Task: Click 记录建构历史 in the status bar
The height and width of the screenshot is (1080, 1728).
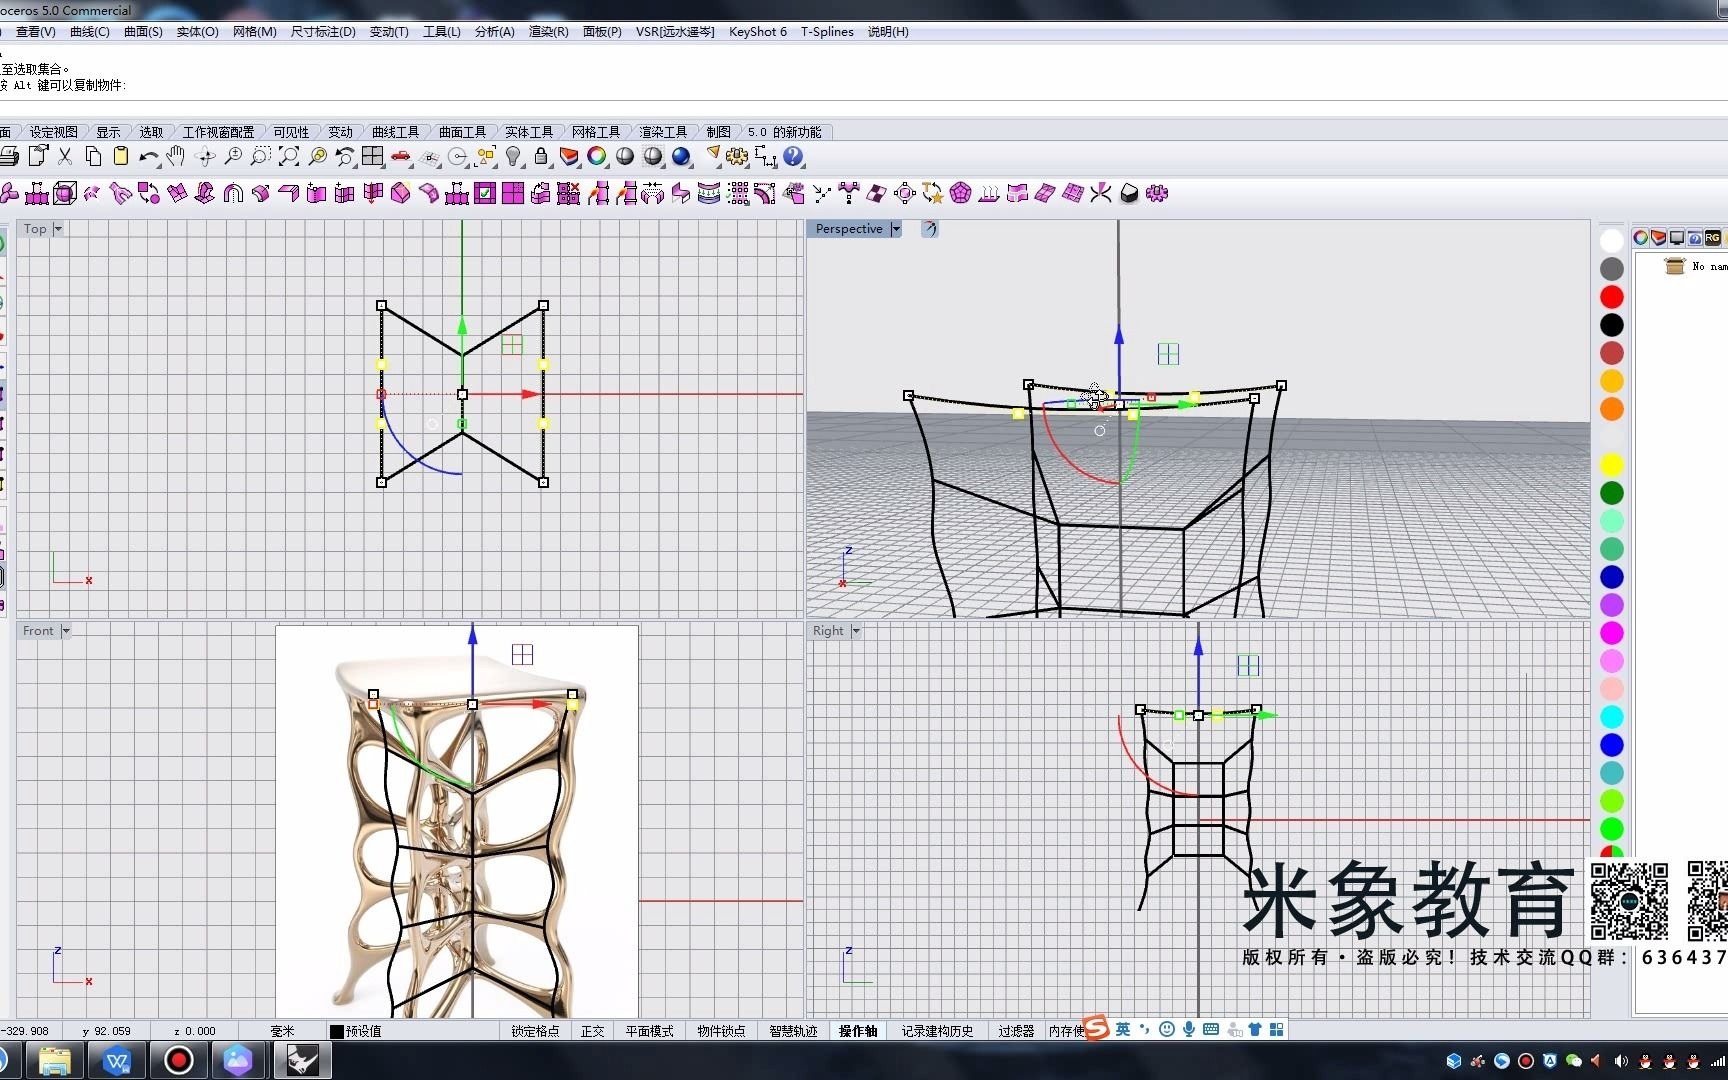Action: point(937,1030)
